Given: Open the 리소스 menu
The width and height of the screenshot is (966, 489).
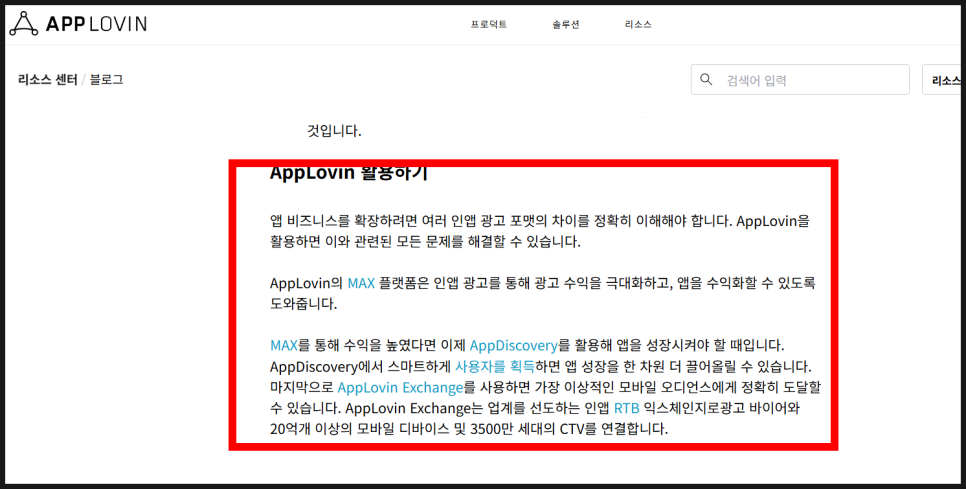Looking at the screenshot, I should (x=638, y=25).
